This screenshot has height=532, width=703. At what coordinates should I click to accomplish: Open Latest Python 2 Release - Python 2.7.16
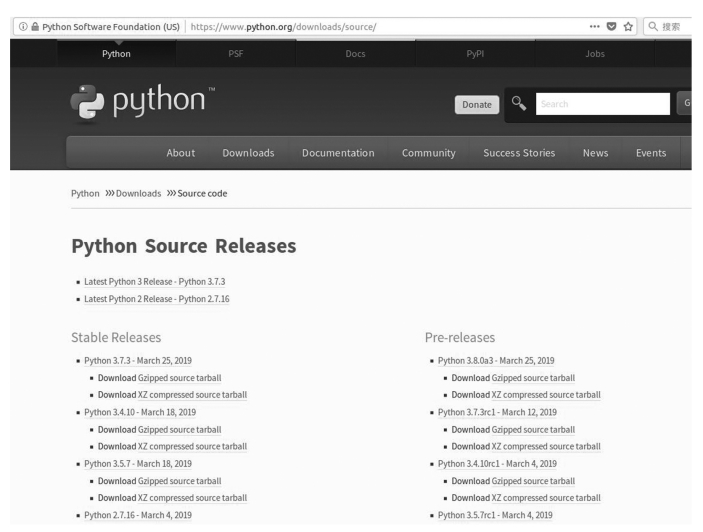pos(157,299)
